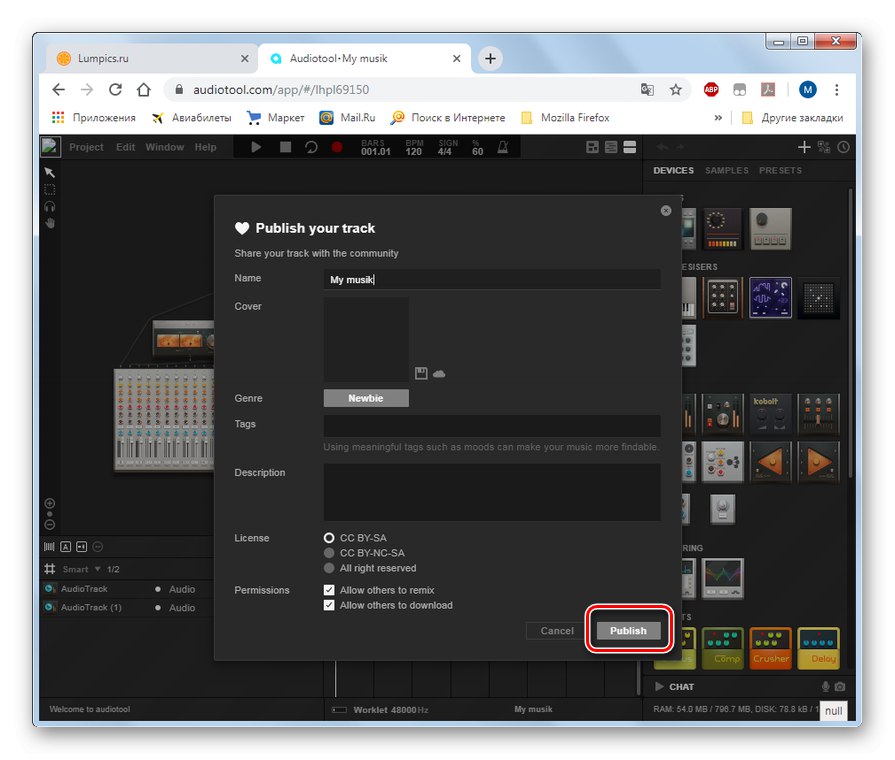Screen dimensions: 895x760
Task: Switch to the single-pane layout icon
Action: (x=630, y=147)
